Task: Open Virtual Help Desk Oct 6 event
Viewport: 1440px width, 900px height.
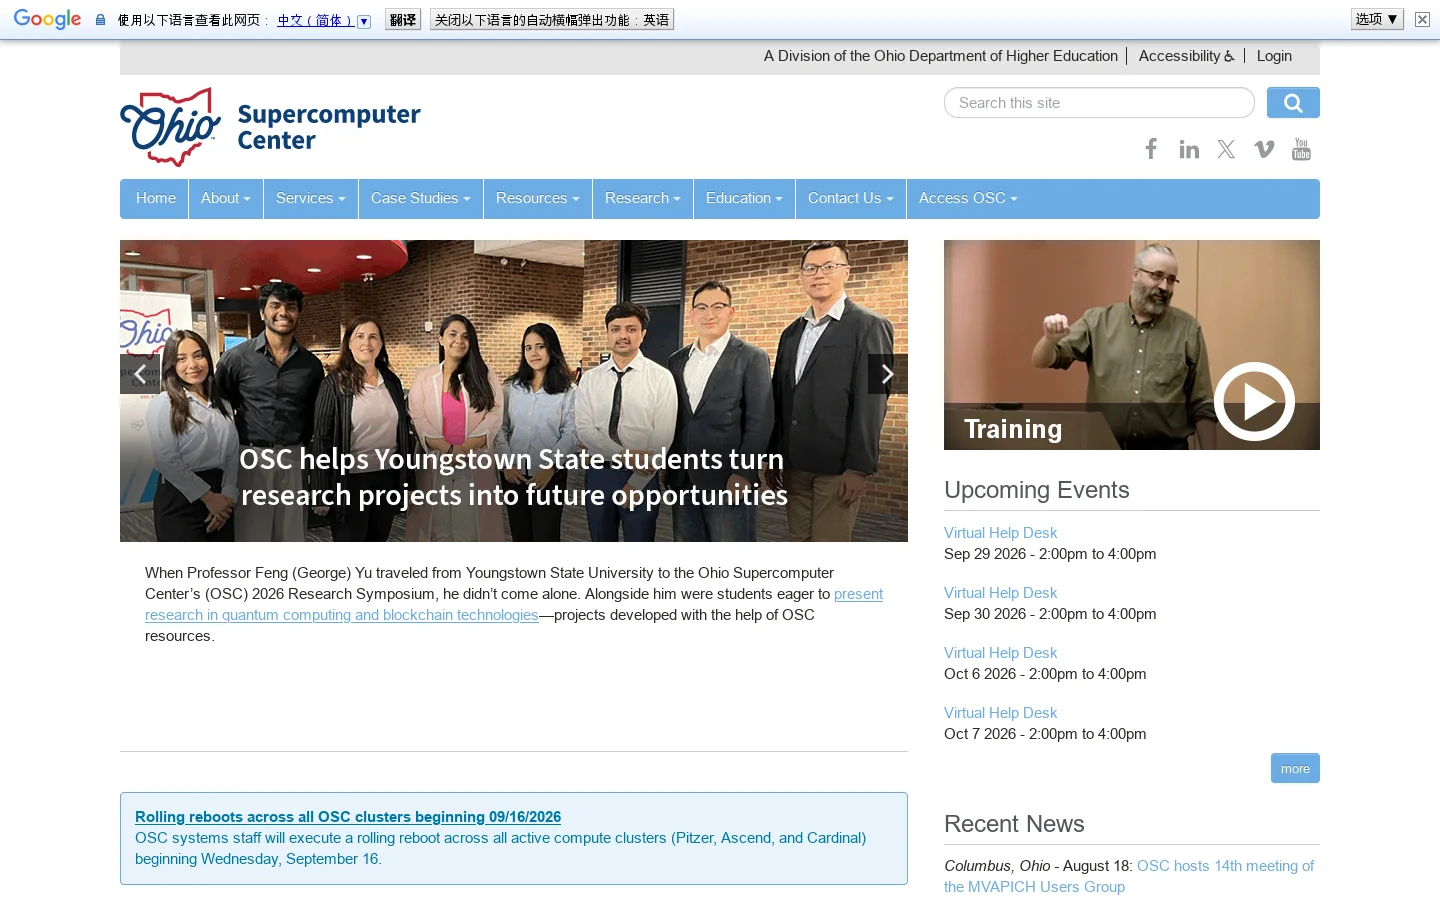Action: click(x=1000, y=653)
